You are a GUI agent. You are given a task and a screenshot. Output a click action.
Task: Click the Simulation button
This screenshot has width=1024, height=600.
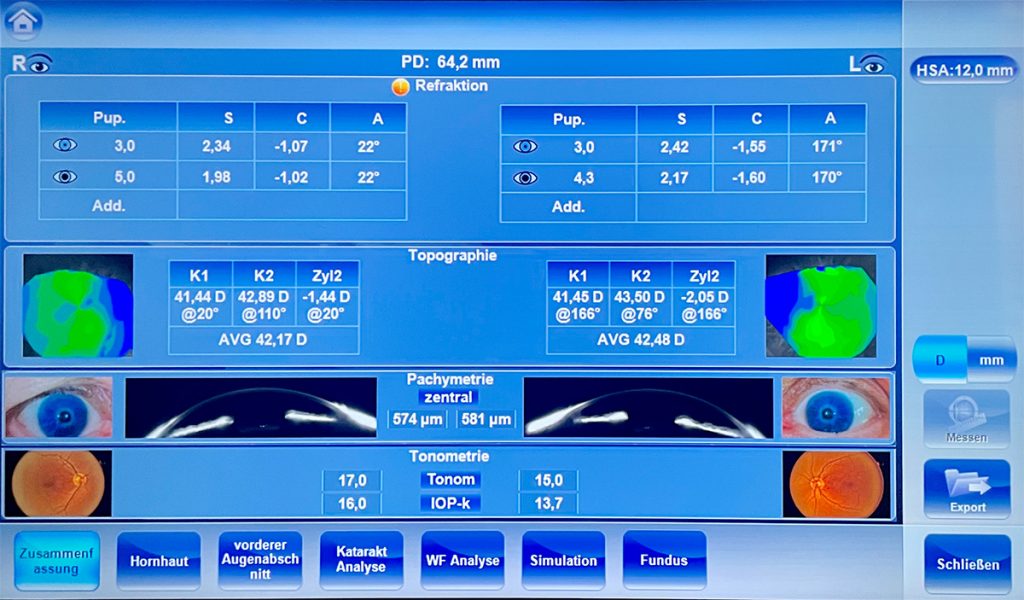point(563,560)
